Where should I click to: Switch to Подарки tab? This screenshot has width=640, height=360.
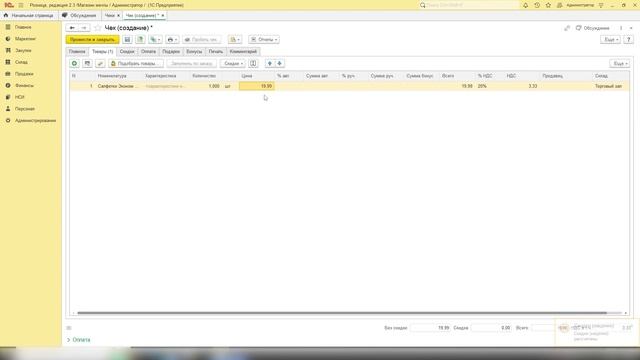(171, 51)
